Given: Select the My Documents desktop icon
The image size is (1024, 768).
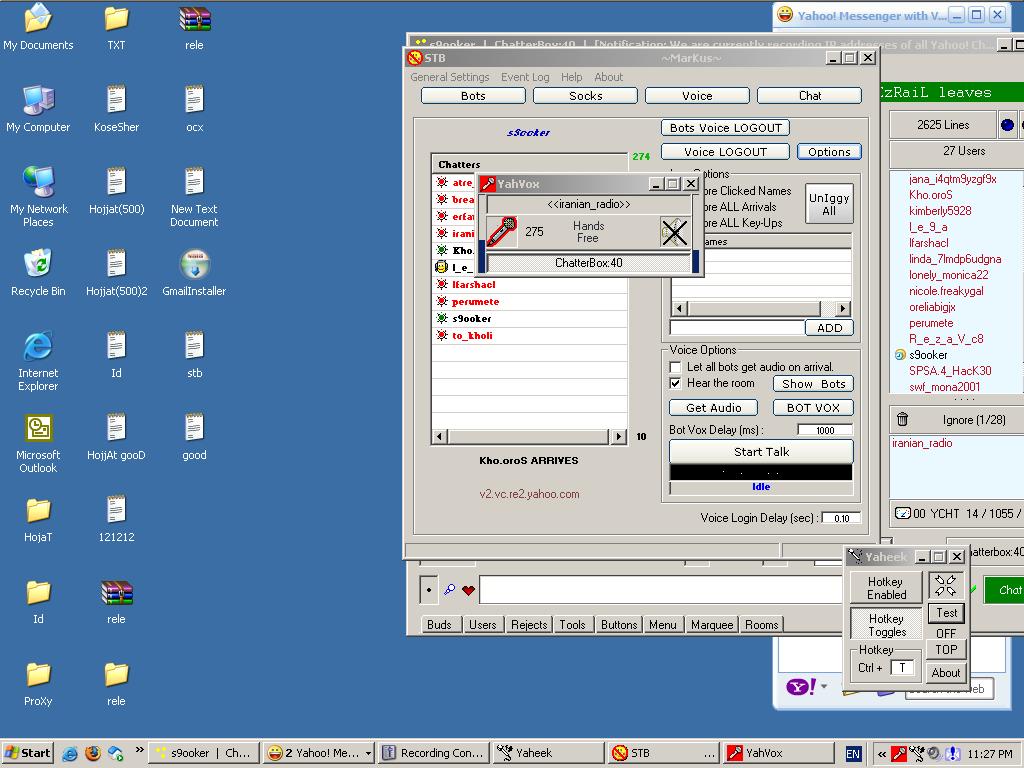Looking at the screenshot, I should coord(38,27).
